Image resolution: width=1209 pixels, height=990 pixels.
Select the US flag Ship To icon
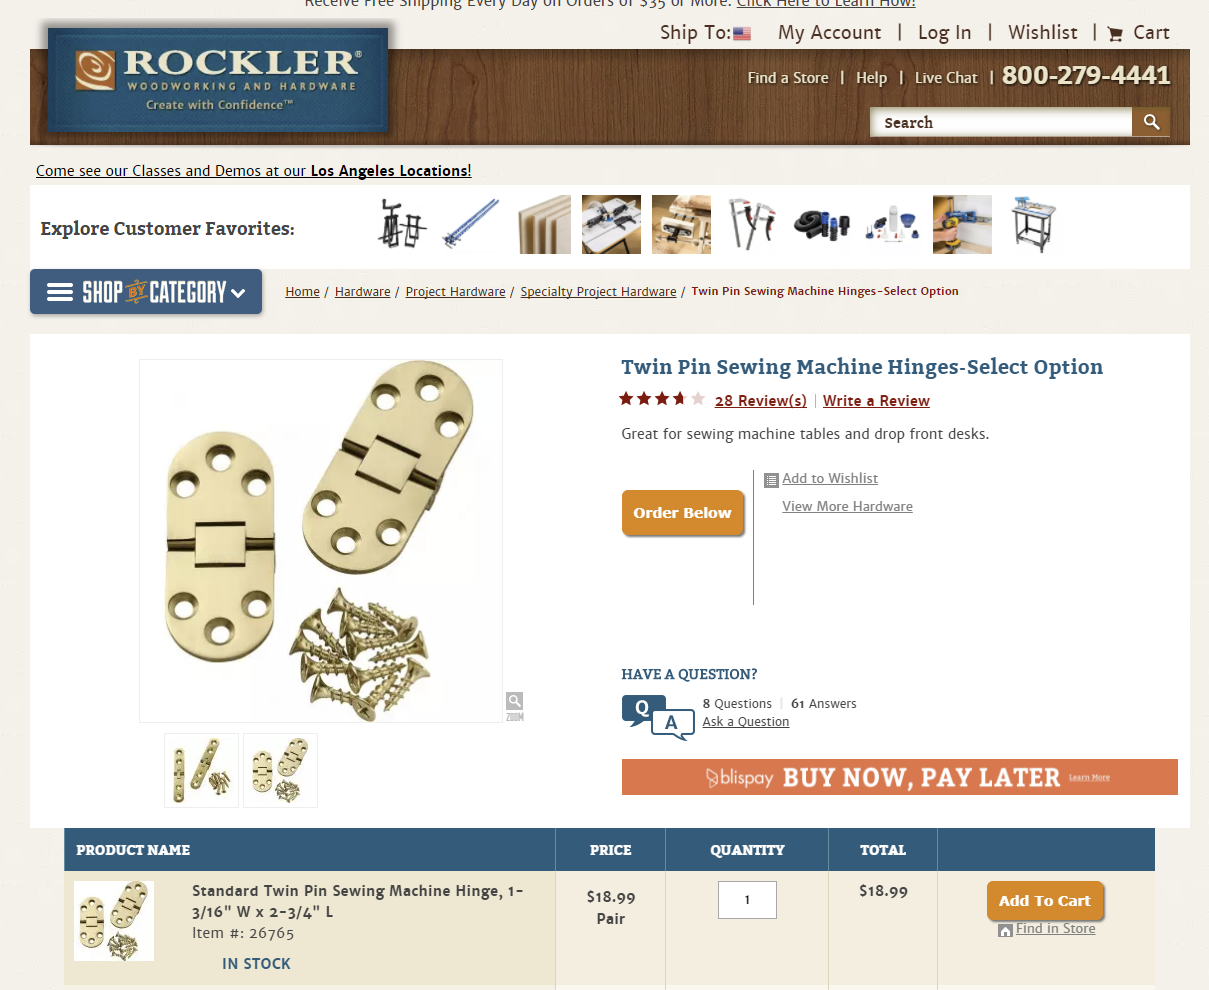click(742, 33)
